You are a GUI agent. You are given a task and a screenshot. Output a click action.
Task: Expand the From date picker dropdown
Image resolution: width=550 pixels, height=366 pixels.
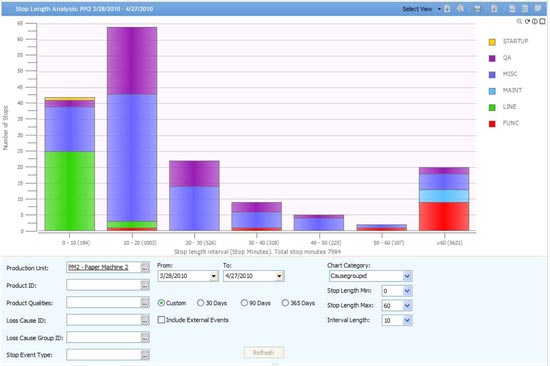coord(214,276)
